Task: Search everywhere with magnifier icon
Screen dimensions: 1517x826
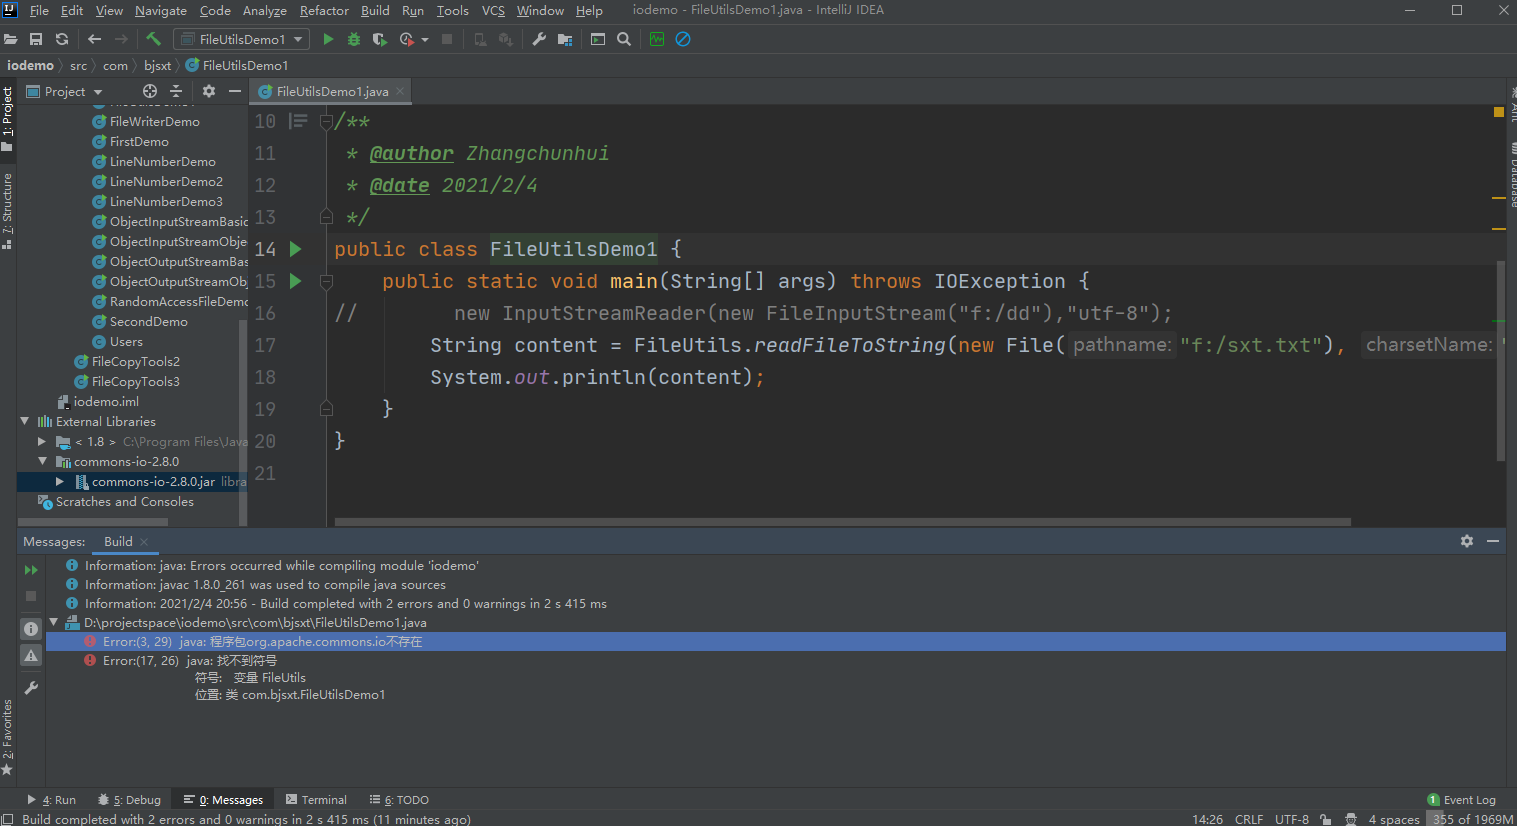Action: pyautogui.click(x=624, y=39)
